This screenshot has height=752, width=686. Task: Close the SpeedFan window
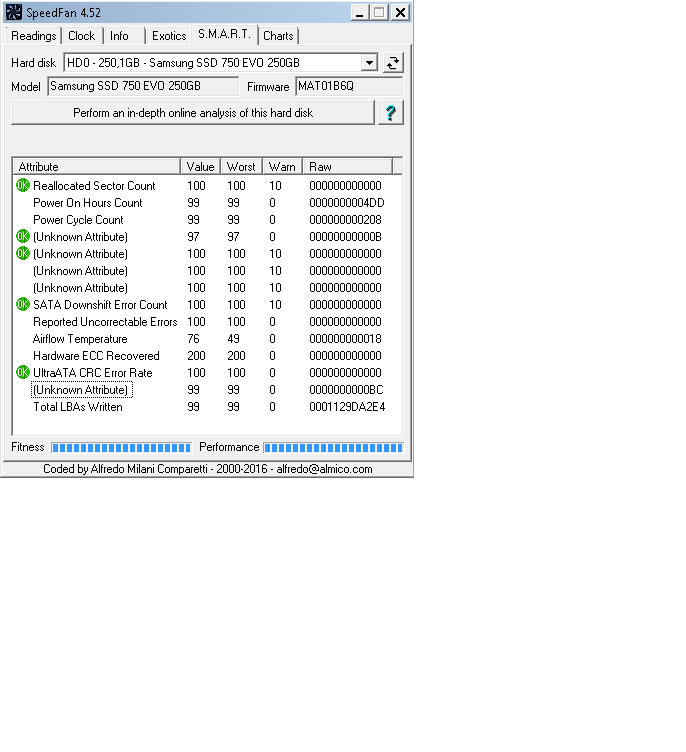pos(400,12)
